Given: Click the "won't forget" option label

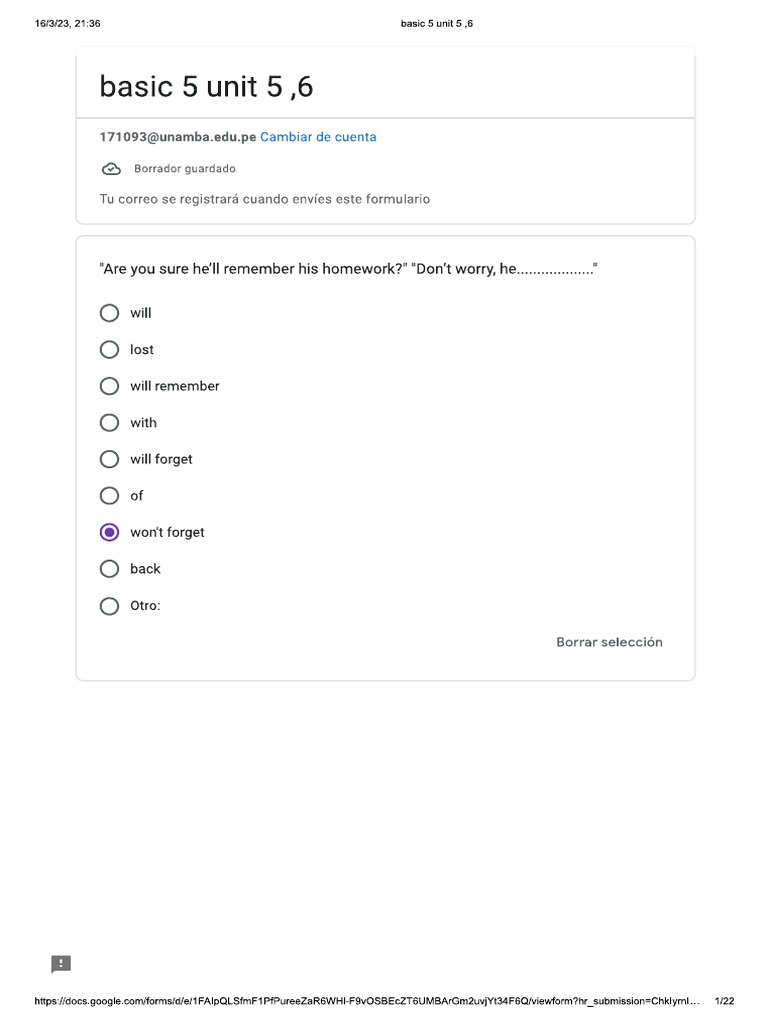Looking at the screenshot, I should [167, 532].
